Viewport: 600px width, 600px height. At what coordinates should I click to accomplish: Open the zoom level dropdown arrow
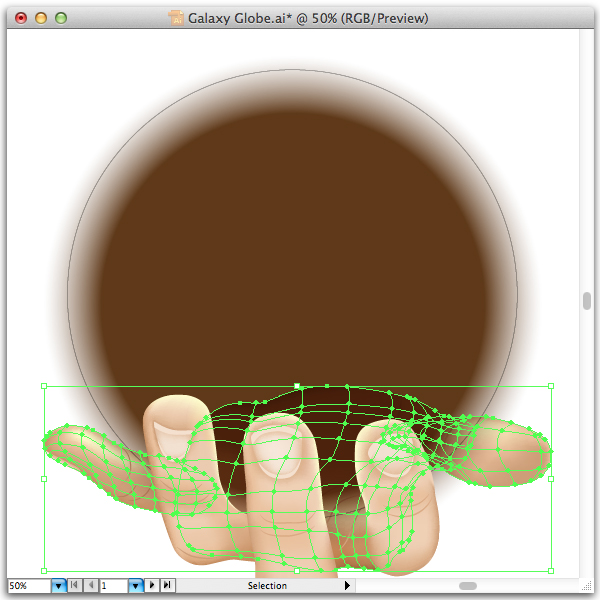[58, 585]
